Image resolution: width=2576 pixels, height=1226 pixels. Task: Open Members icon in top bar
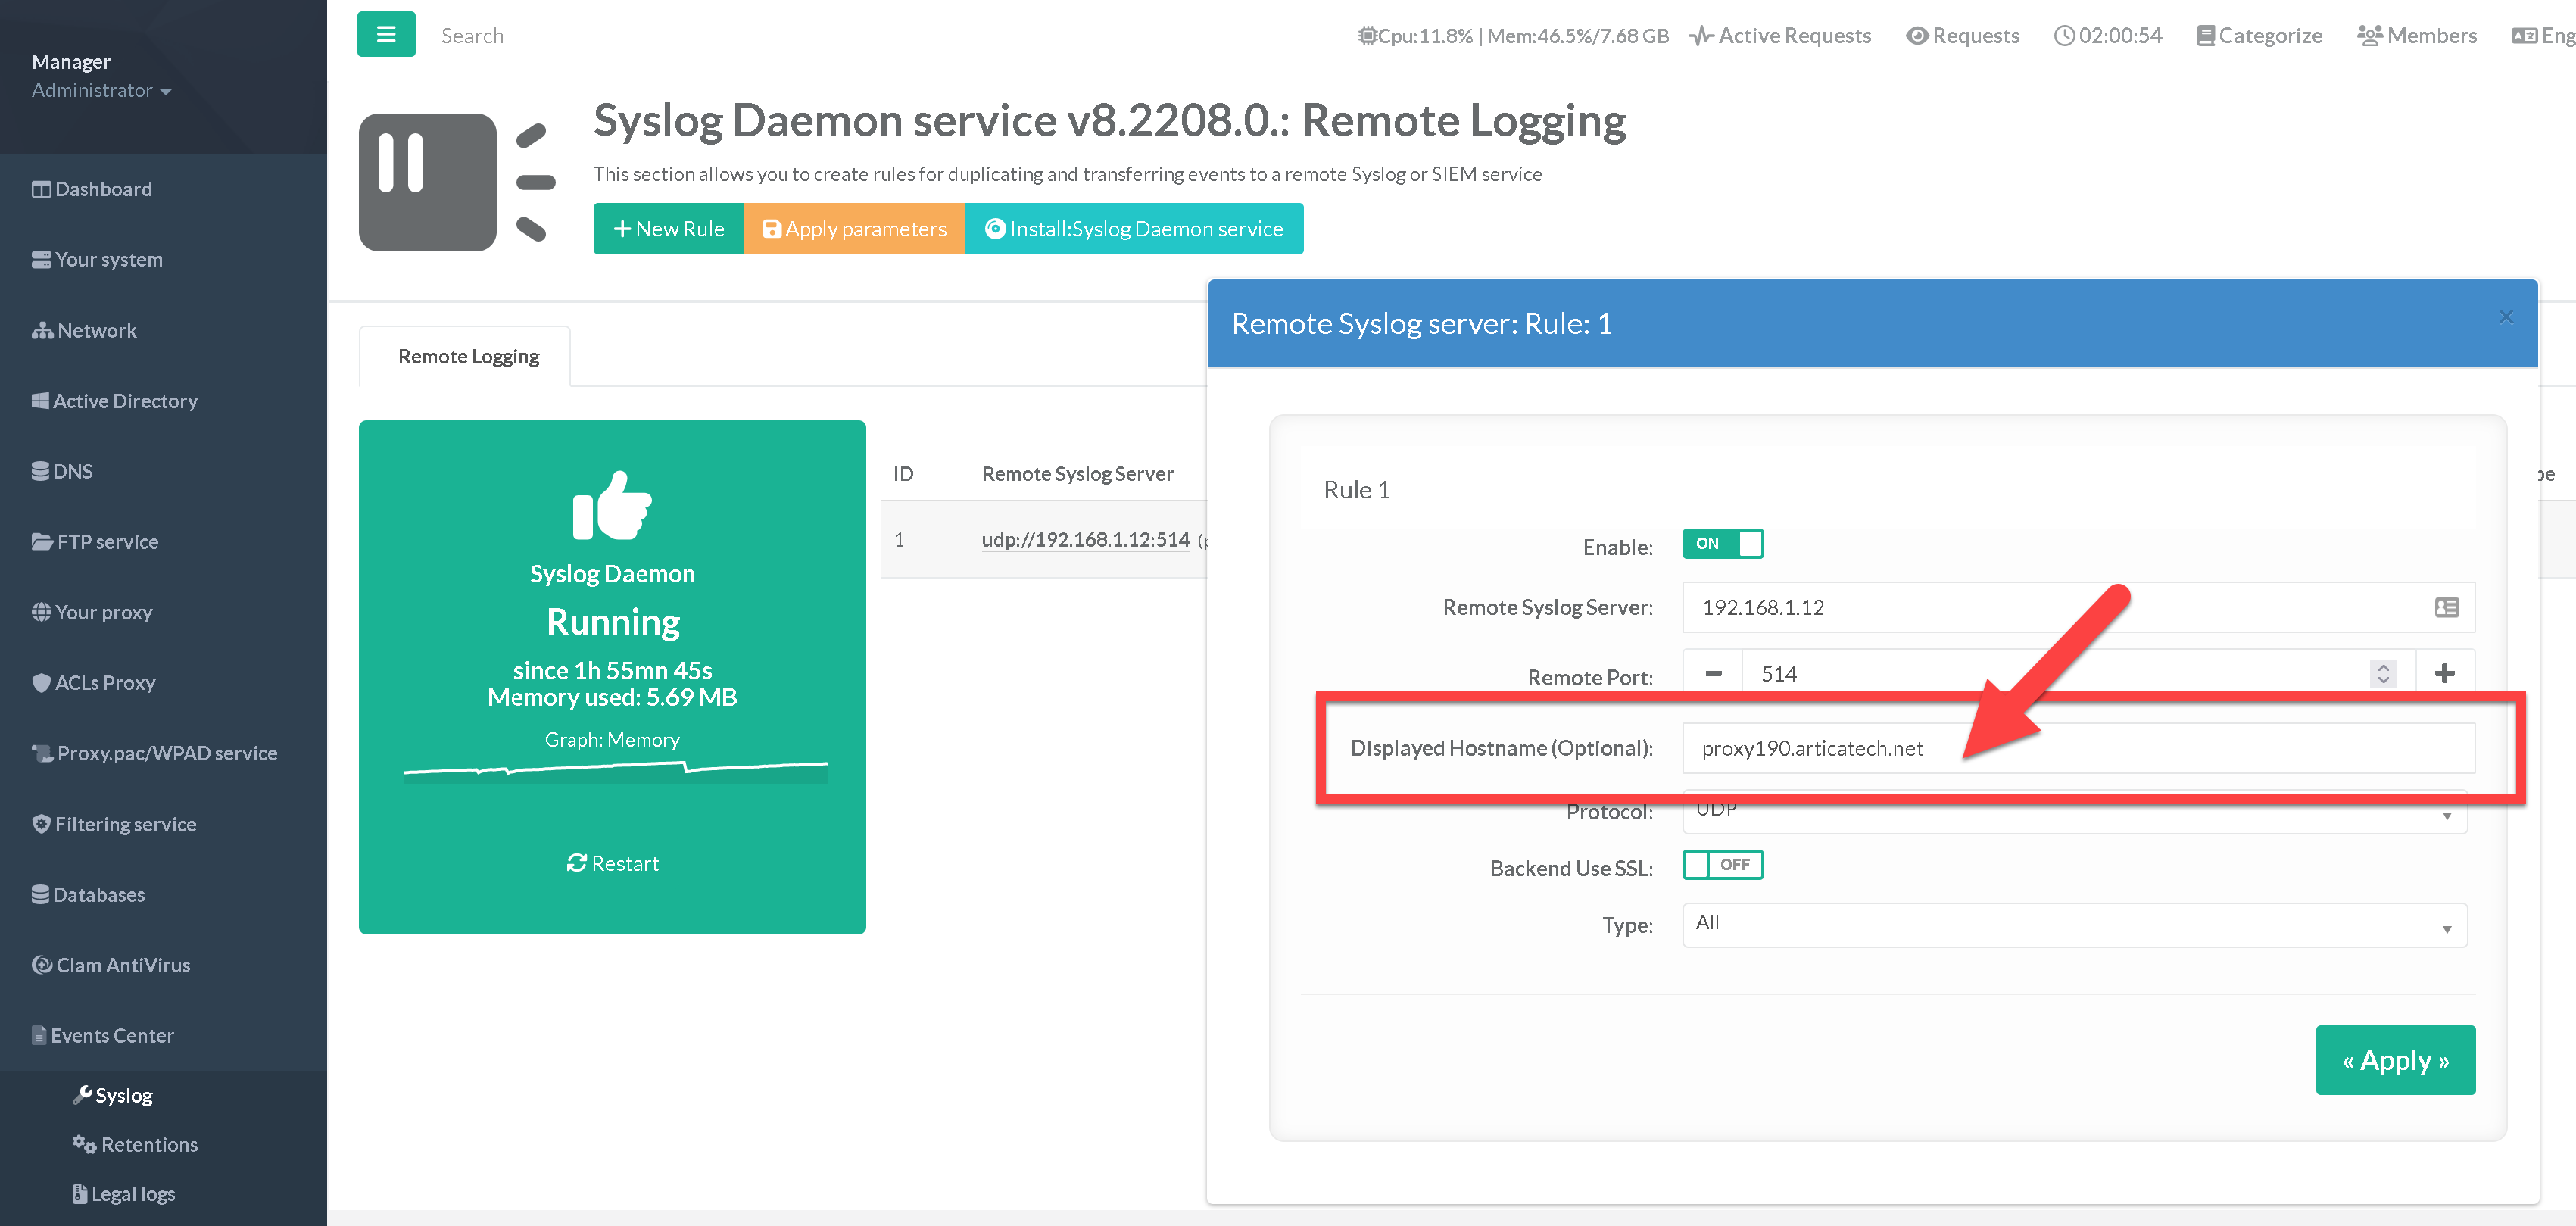point(2369,36)
